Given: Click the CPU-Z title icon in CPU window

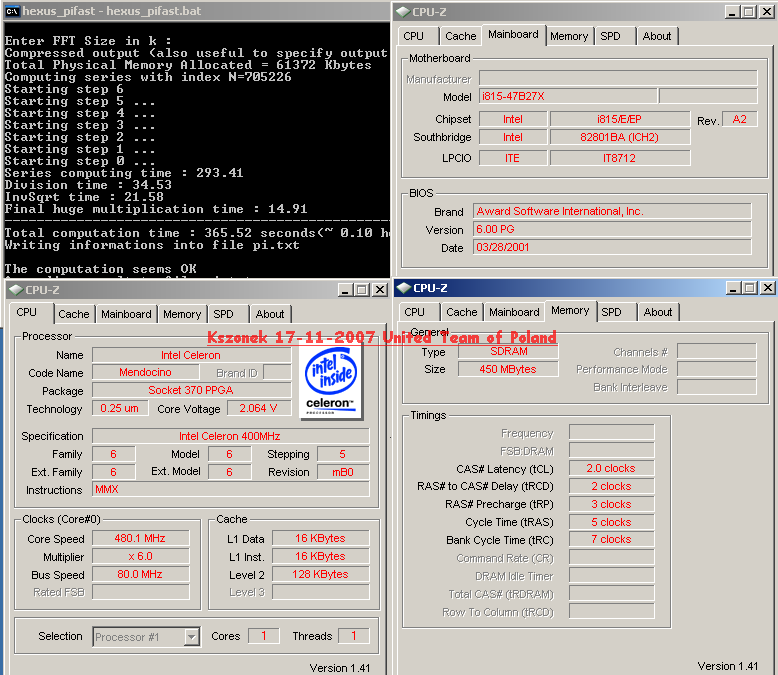Looking at the screenshot, I should pyautogui.click(x=16, y=290).
